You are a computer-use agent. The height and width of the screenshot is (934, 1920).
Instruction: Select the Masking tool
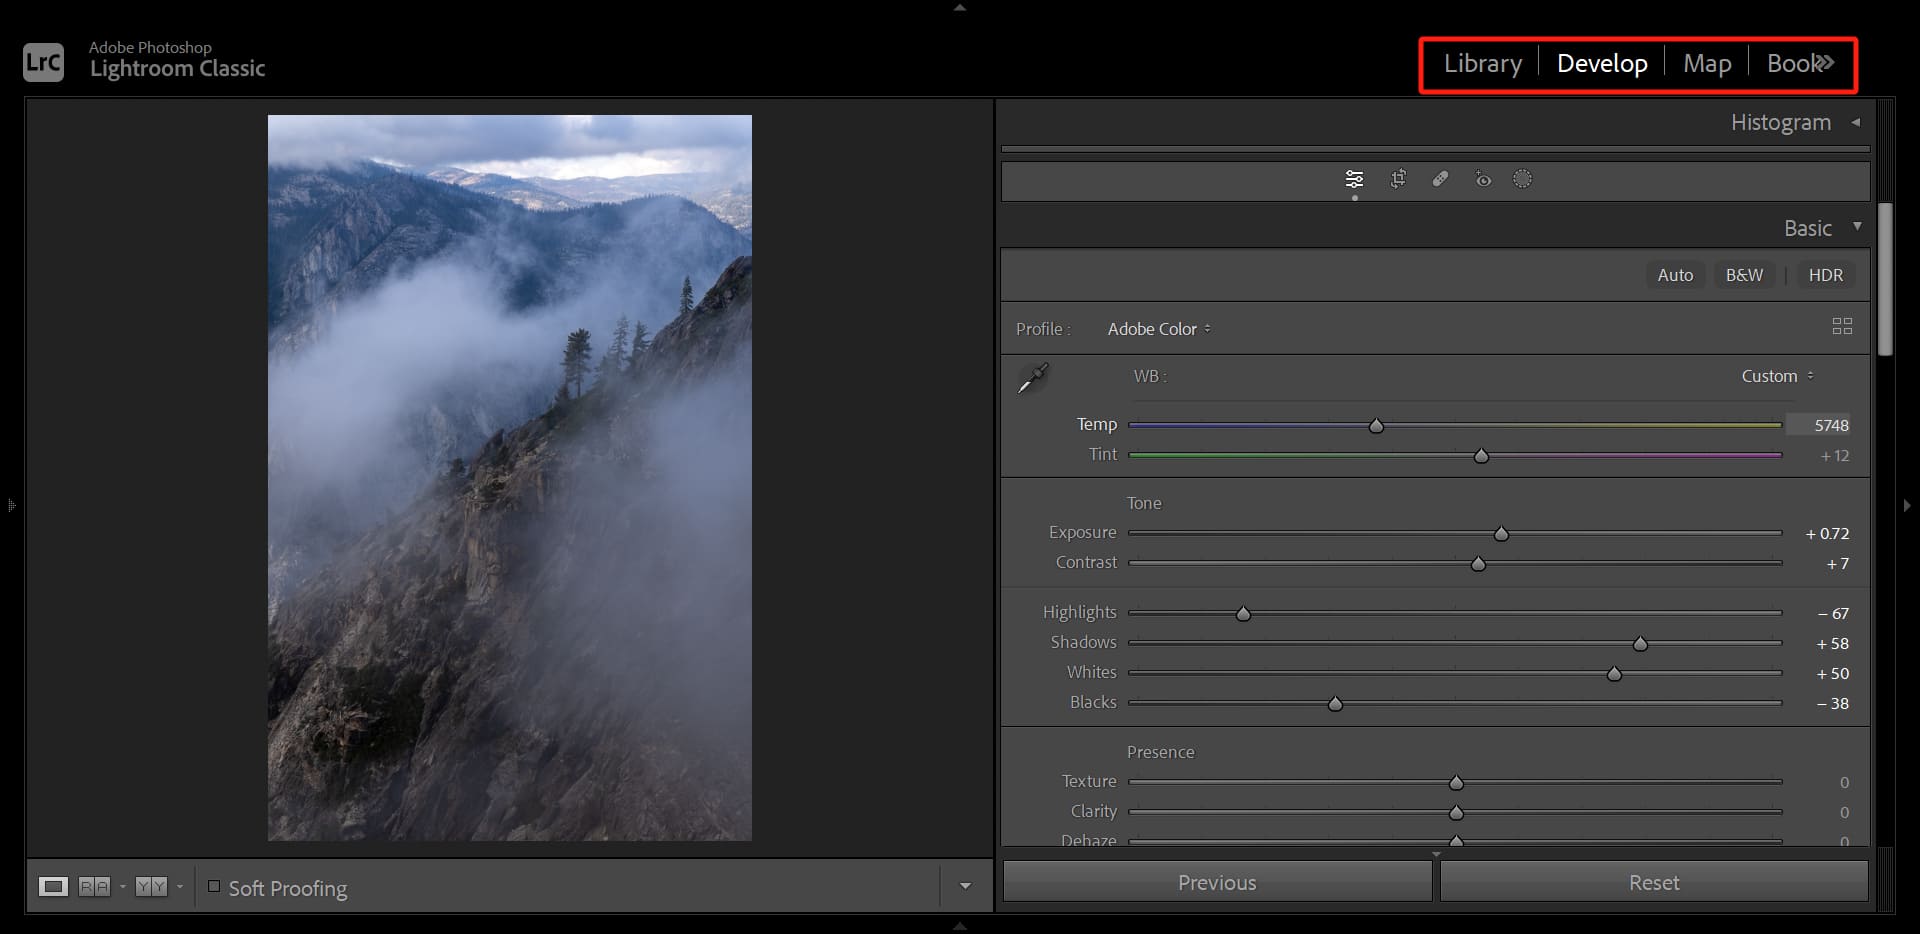1522,179
